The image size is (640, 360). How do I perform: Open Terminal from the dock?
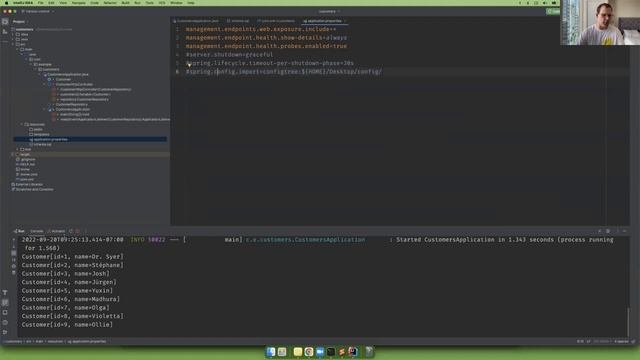pyautogui.click(x=331, y=351)
